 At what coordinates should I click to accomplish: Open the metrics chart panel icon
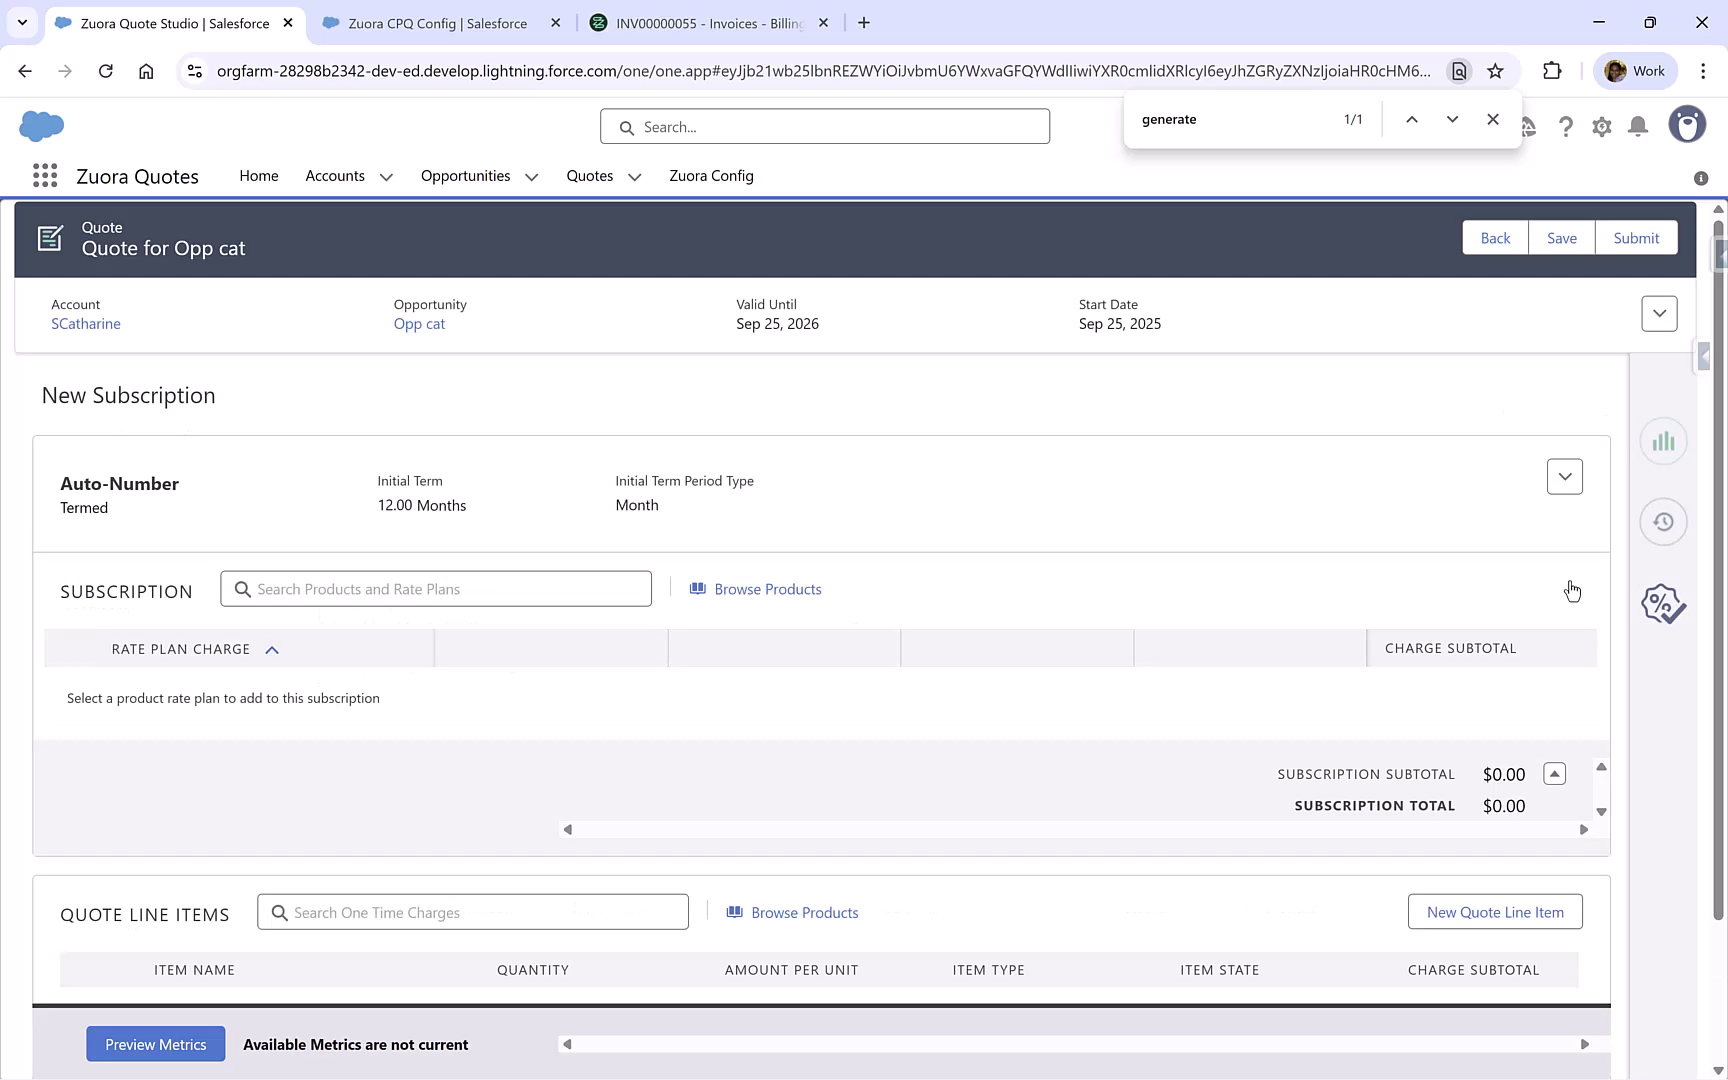click(1663, 440)
